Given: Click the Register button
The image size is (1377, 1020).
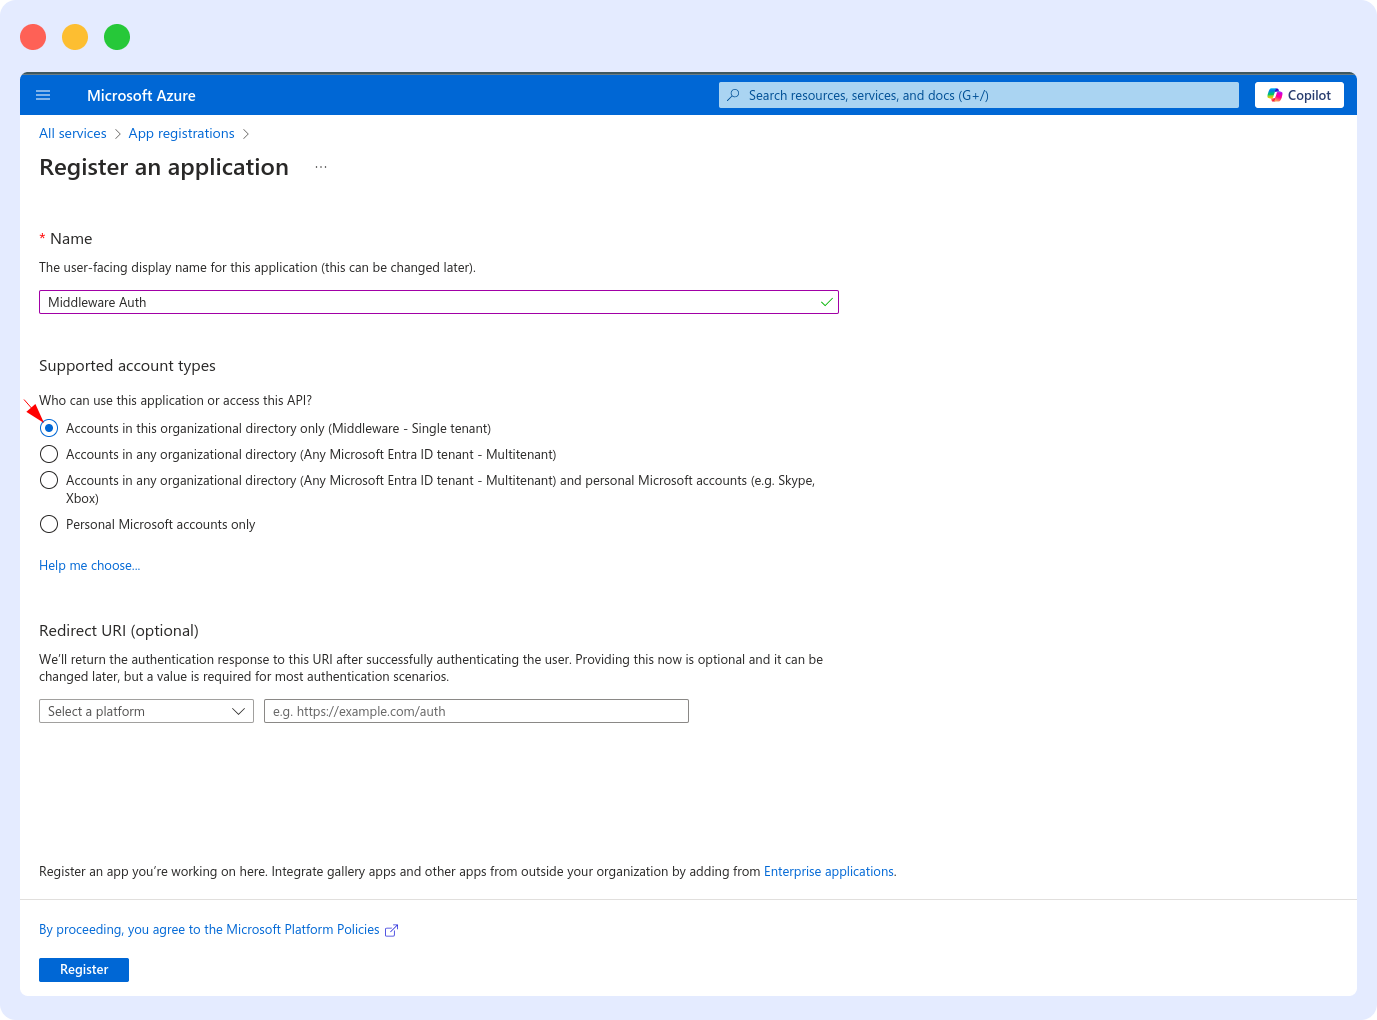Looking at the screenshot, I should tap(83, 969).
